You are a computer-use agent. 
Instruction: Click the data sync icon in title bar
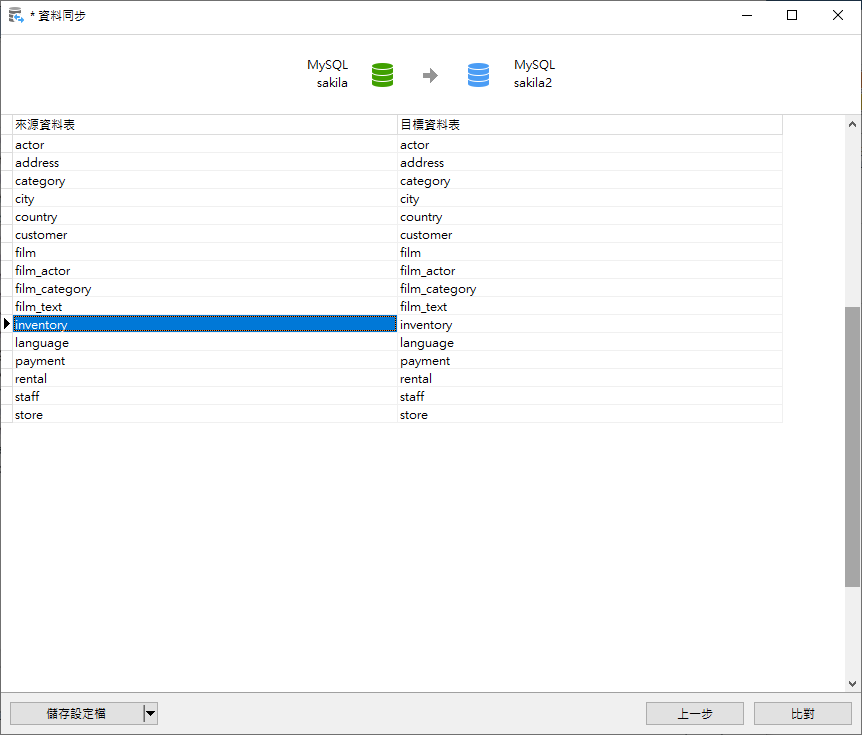tap(16, 15)
